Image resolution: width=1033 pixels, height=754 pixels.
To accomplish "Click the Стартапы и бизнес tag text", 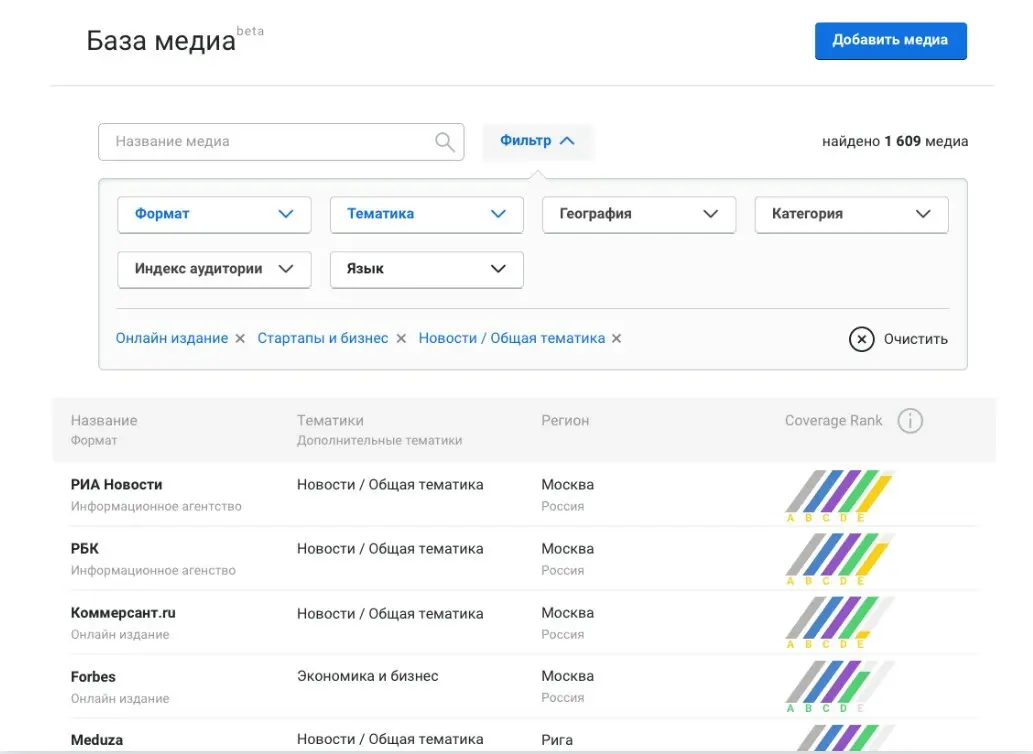I will (x=323, y=338).
